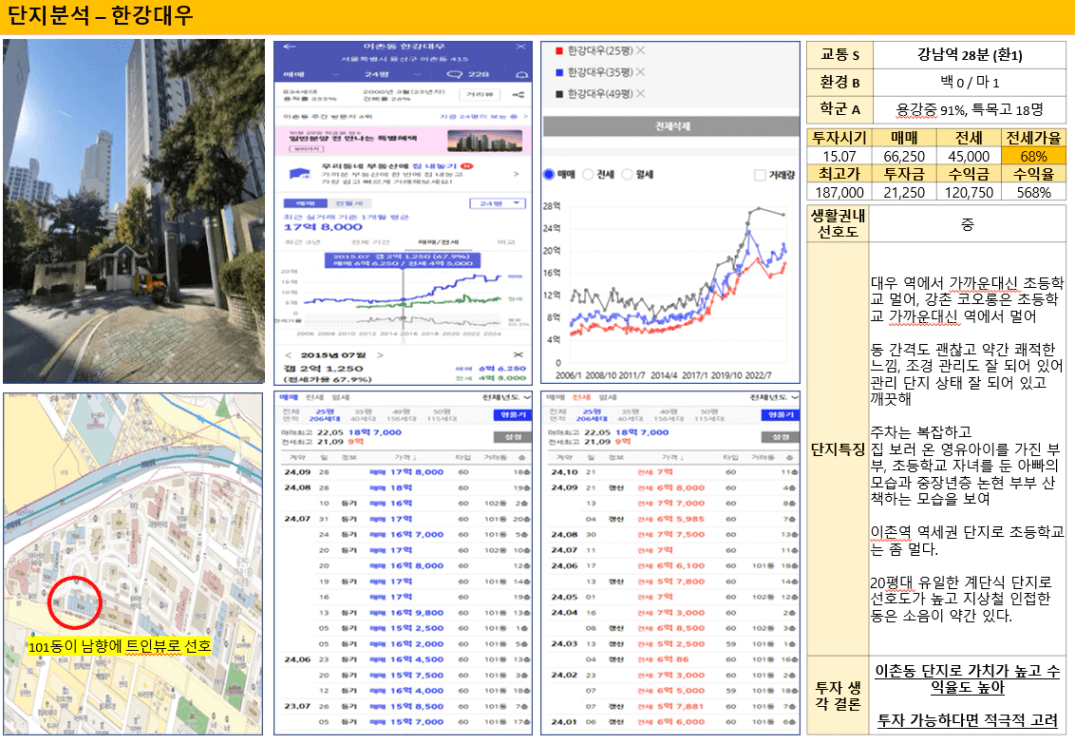
Task: Tap the back arrow in 이촌동 한강대우 header
Action: (x=289, y=47)
